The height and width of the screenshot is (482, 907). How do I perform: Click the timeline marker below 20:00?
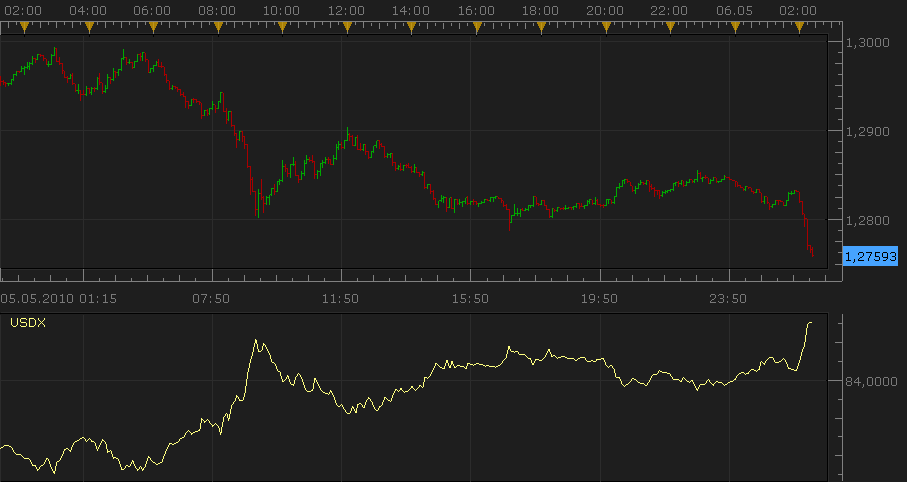click(x=606, y=27)
